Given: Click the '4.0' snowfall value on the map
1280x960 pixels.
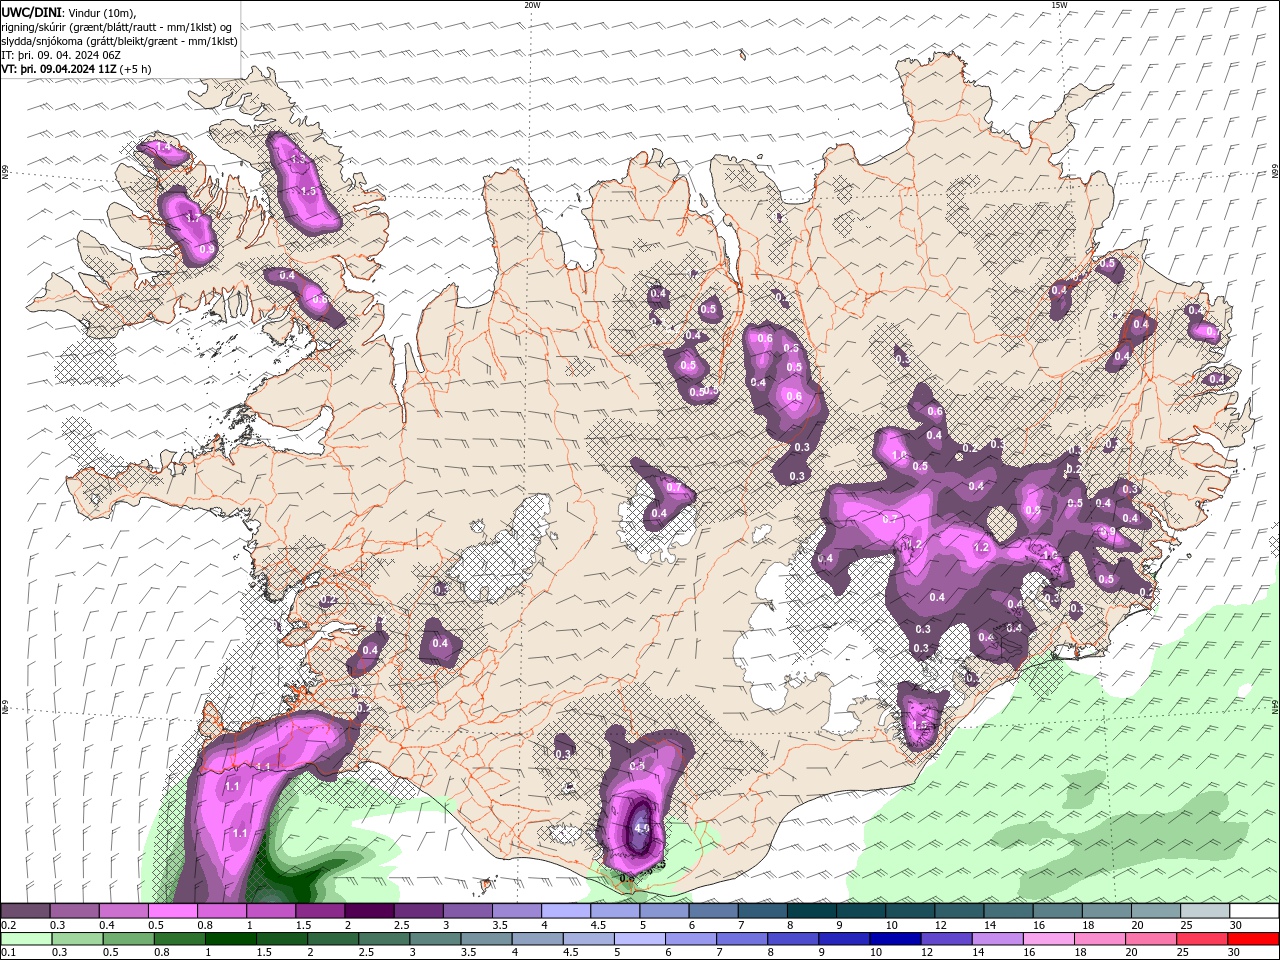Looking at the screenshot, I should [642, 828].
